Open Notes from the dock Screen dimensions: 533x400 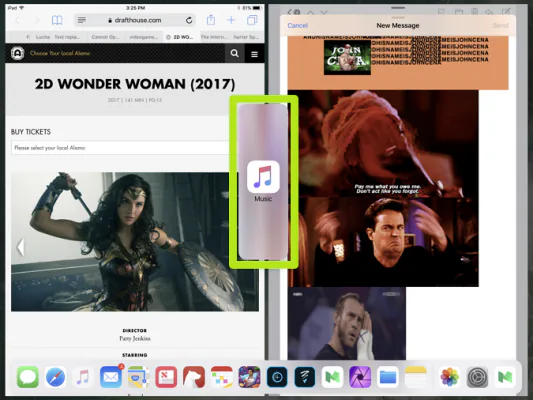tap(415, 377)
